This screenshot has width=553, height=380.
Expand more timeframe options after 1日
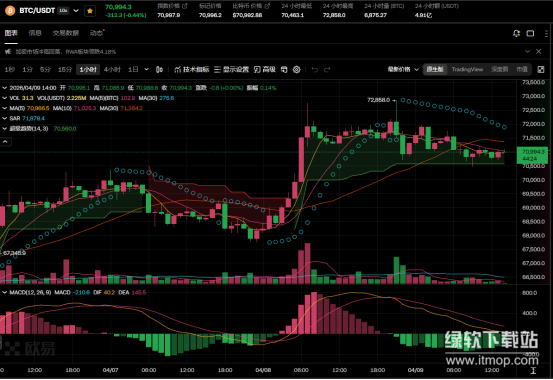[146, 70]
